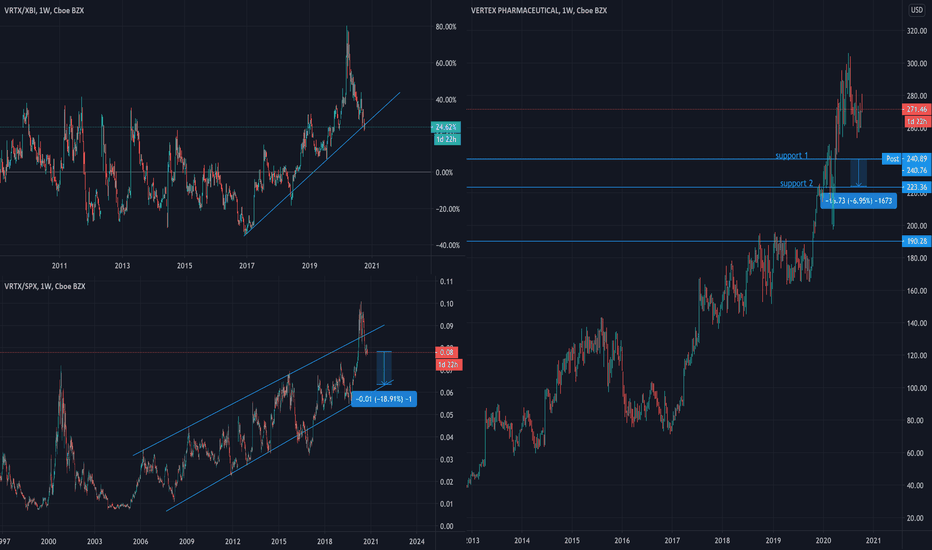This screenshot has width=932, height=550.
Task: Click the green 1d 22h countdown tag
Action: click(446, 139)
